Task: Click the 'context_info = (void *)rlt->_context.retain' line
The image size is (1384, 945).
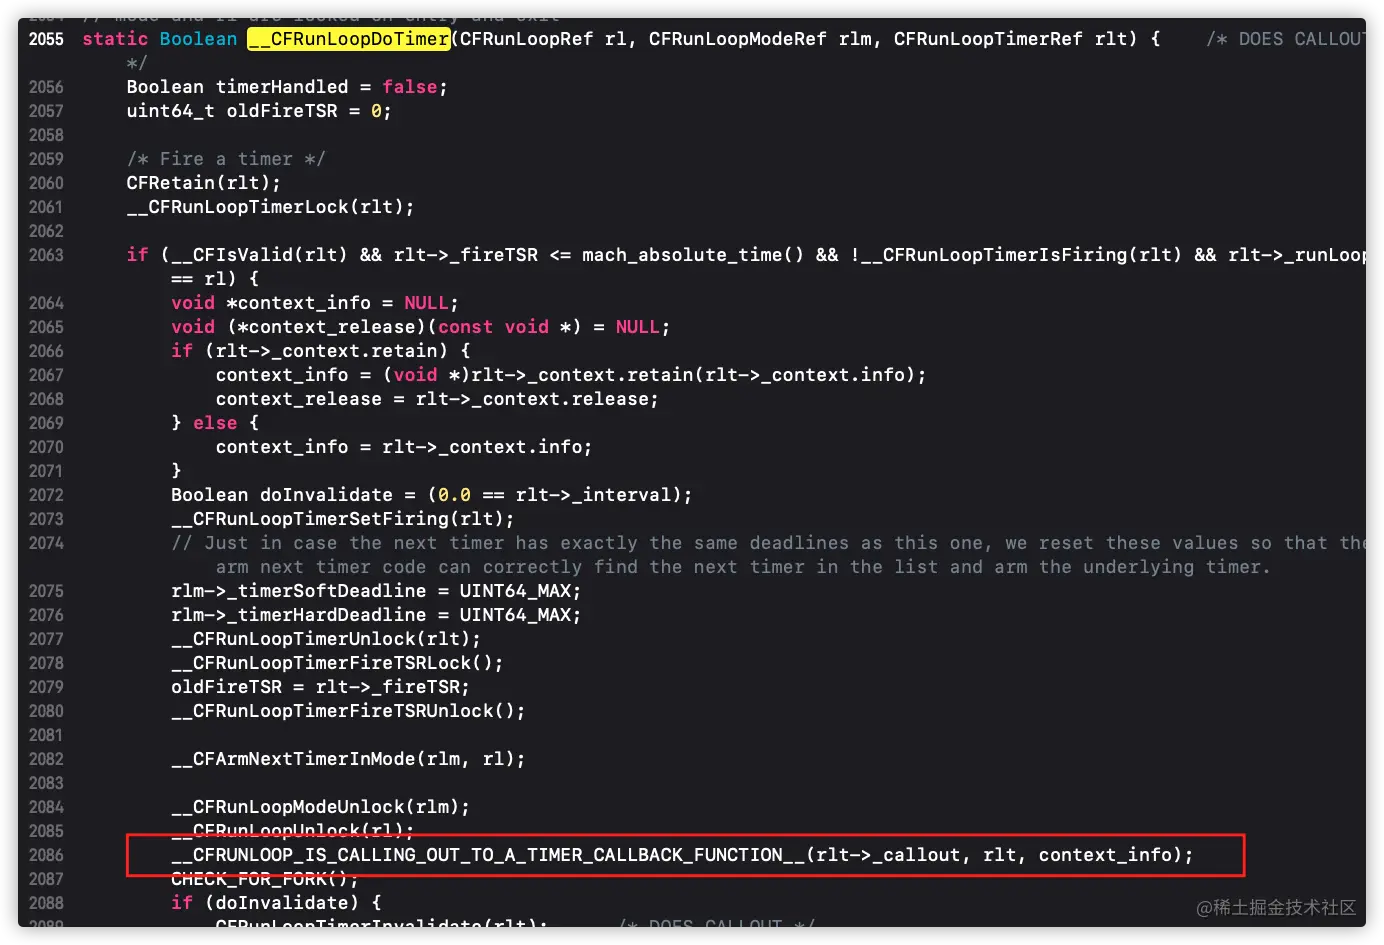Action: (570, 375)
